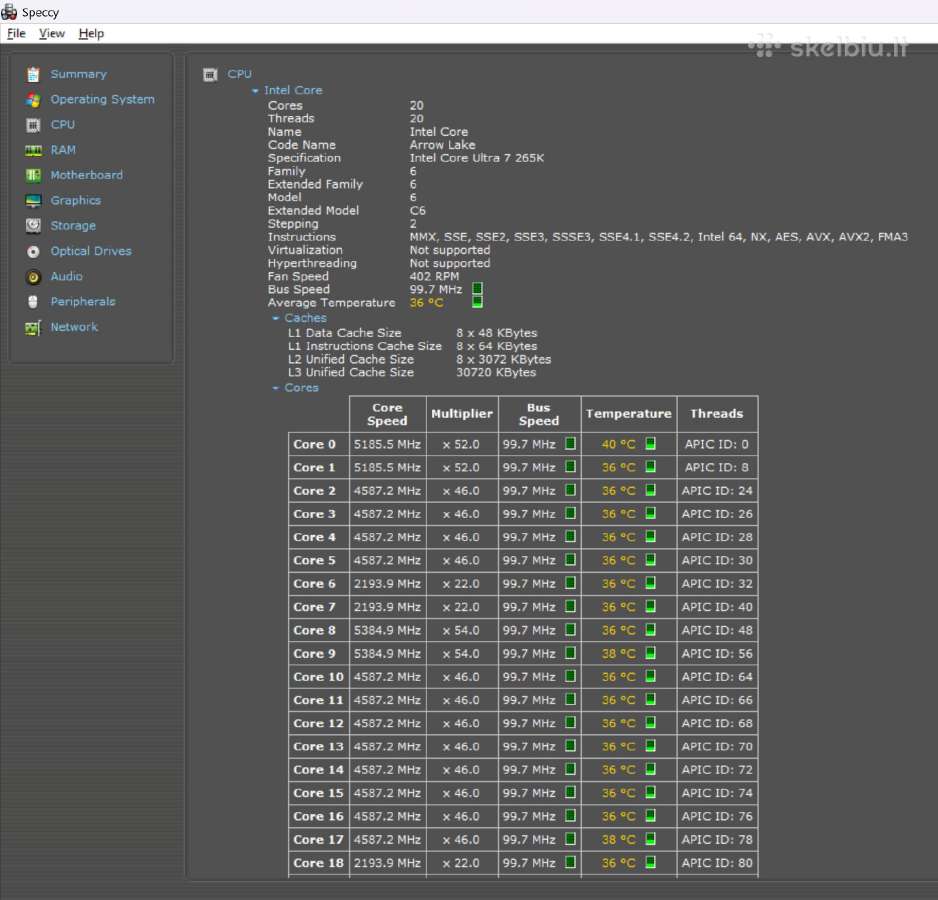This screenshot has height=900, width=938.
Task: Go to Operating System section
Action: pos(102,99)
